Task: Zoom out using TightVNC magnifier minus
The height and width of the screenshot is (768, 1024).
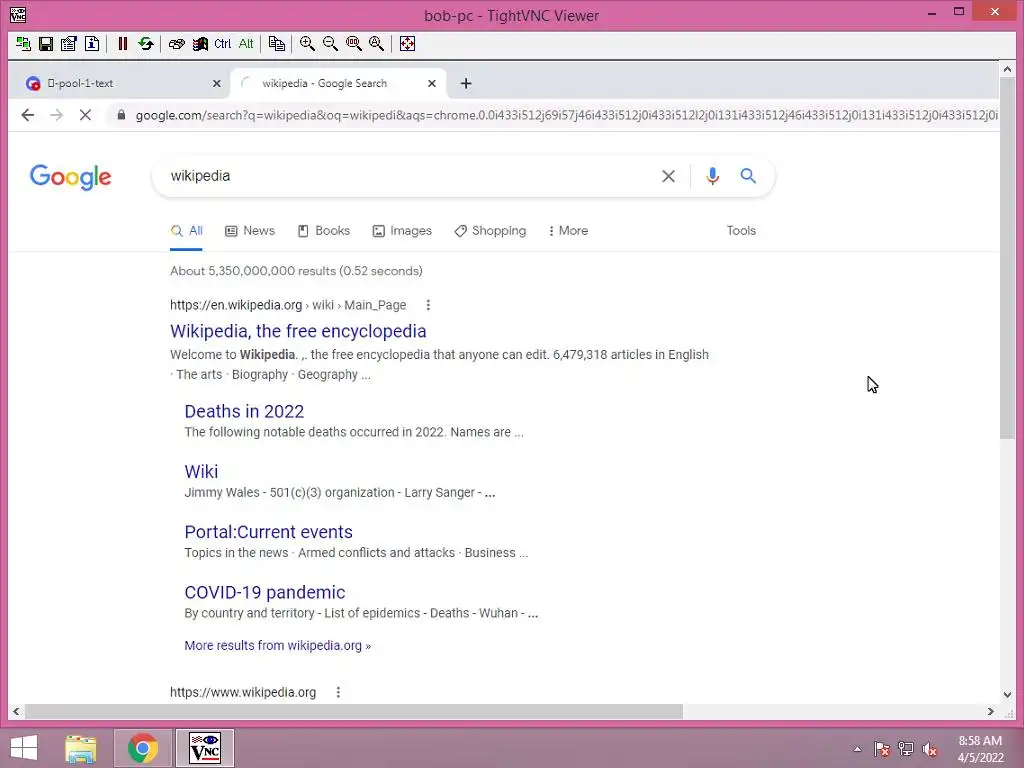Action: tap(330, 44)
